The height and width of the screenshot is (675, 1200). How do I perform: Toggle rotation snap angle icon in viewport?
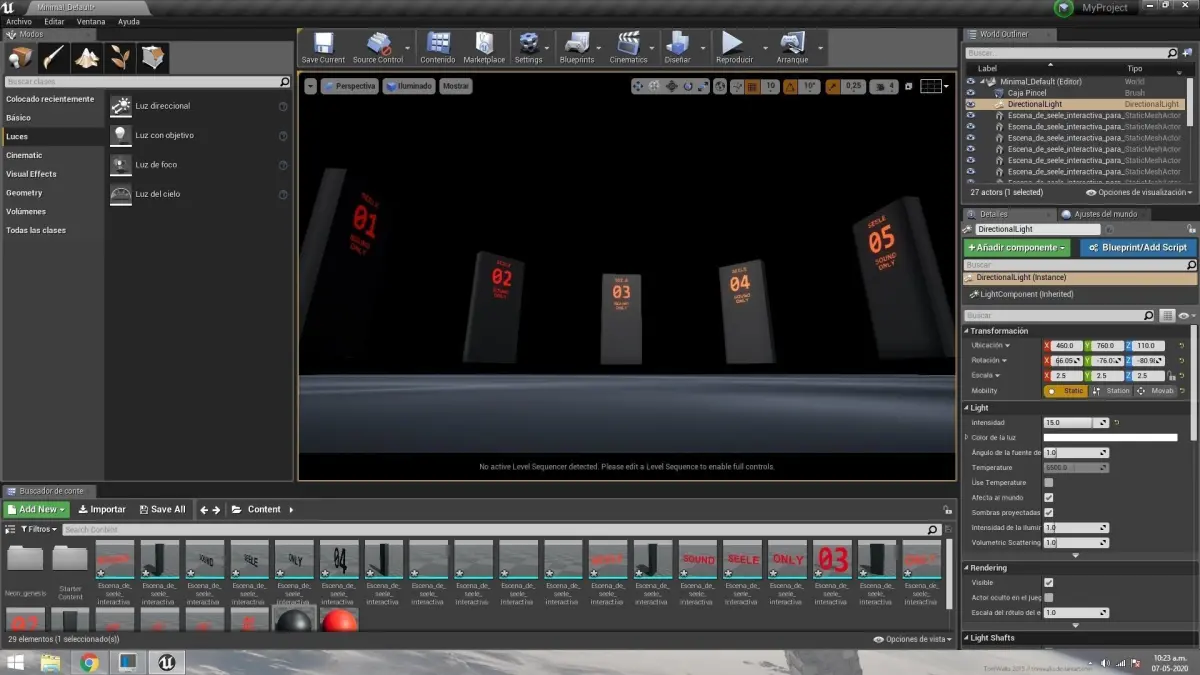tap(790, 87)
